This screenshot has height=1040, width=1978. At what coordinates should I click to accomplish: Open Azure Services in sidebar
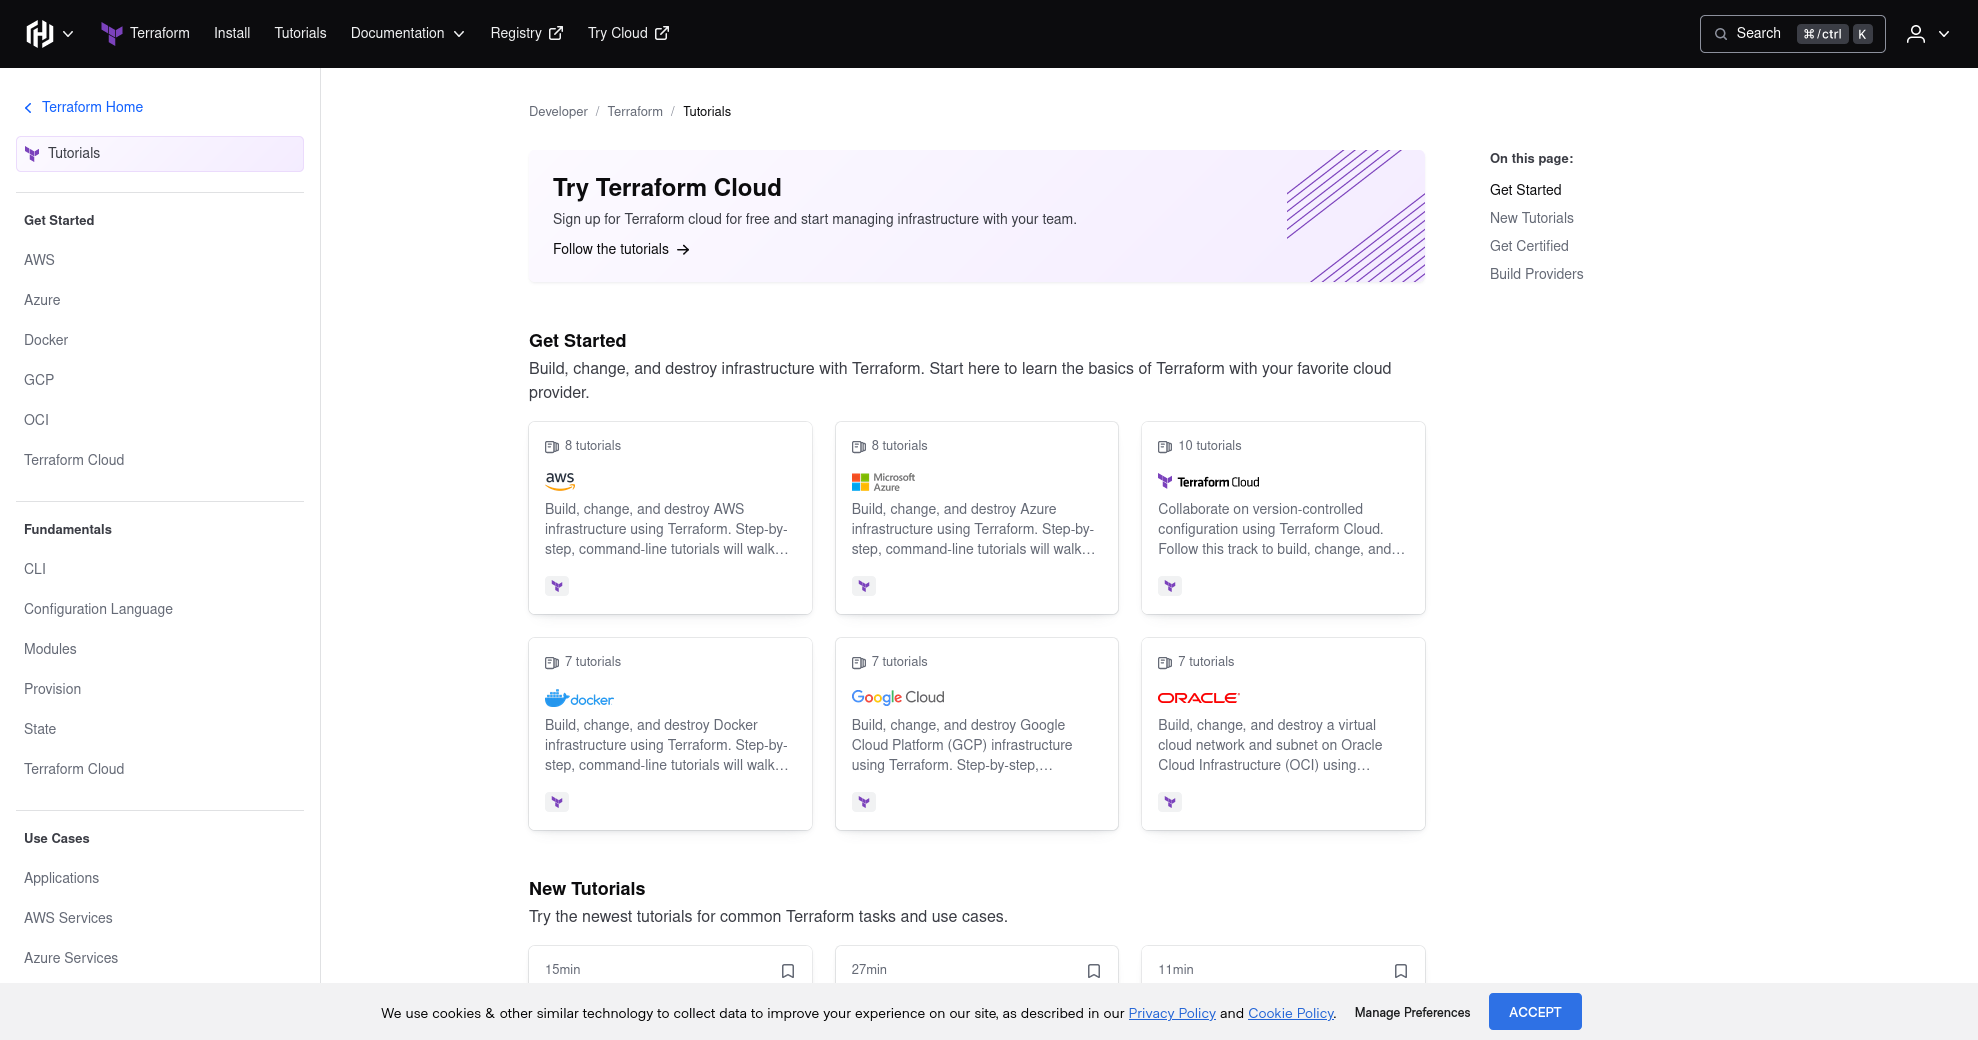click(71, 958)
